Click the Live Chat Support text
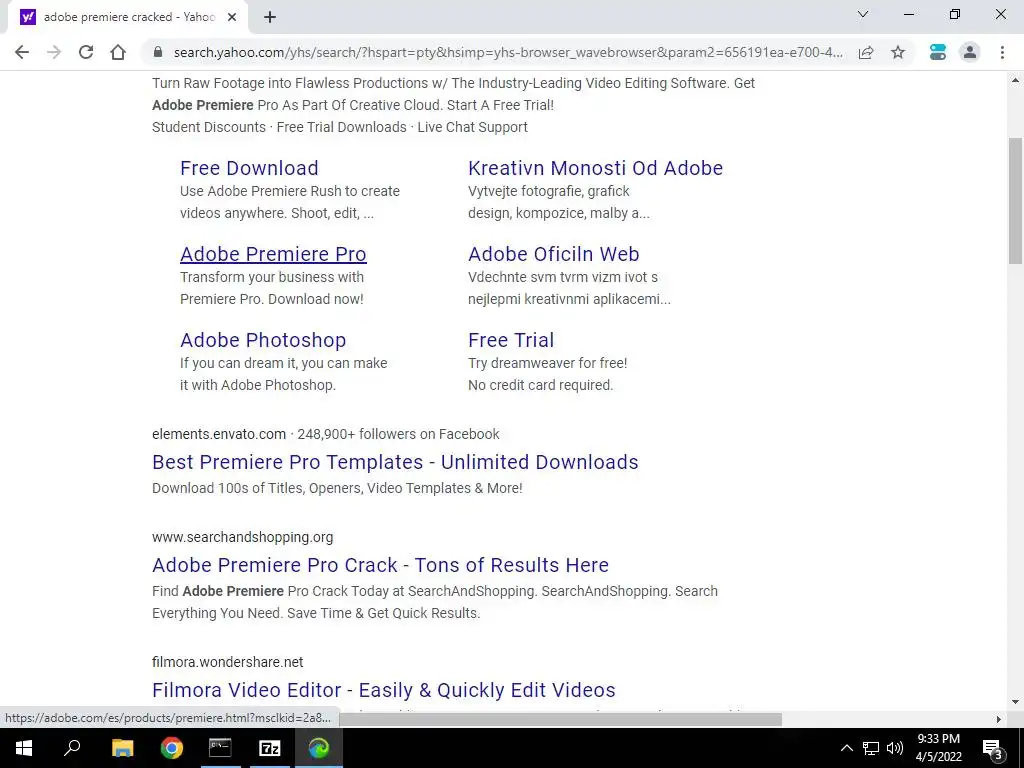This screenshot has height=768, width=1024. [472, 127]
